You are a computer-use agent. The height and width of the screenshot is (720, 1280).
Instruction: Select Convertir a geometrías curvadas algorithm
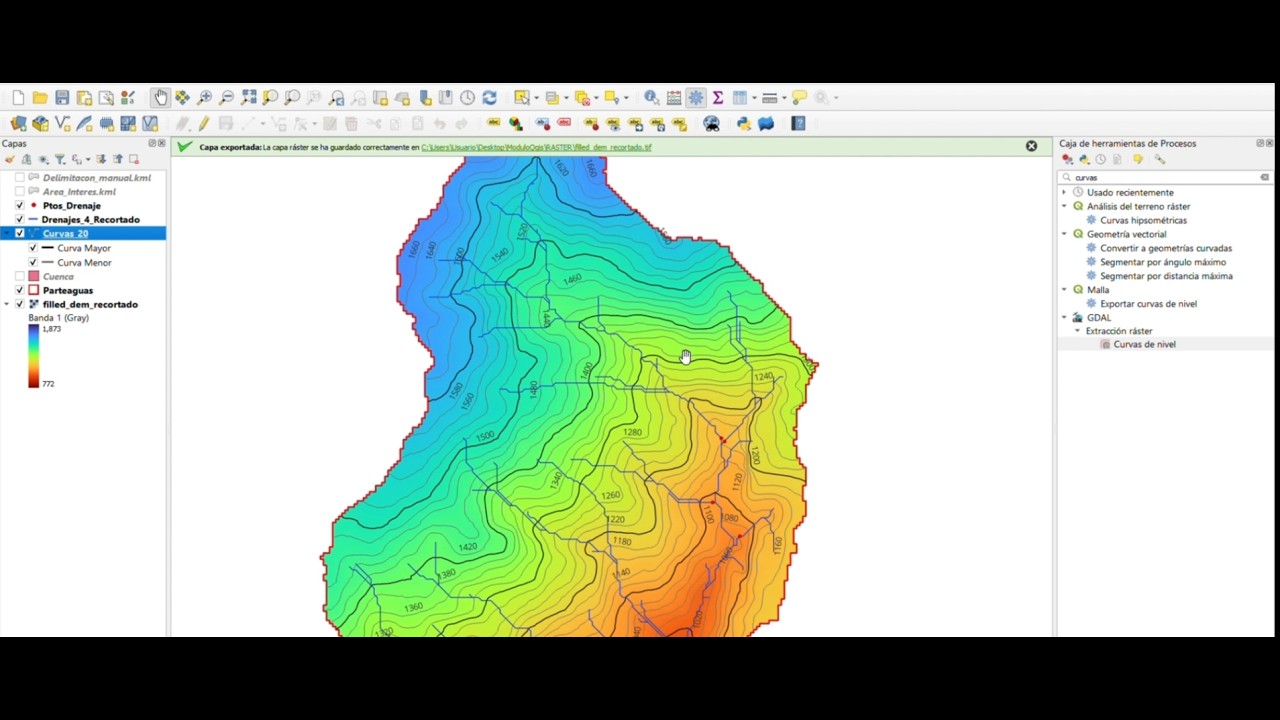point(1166,248)
